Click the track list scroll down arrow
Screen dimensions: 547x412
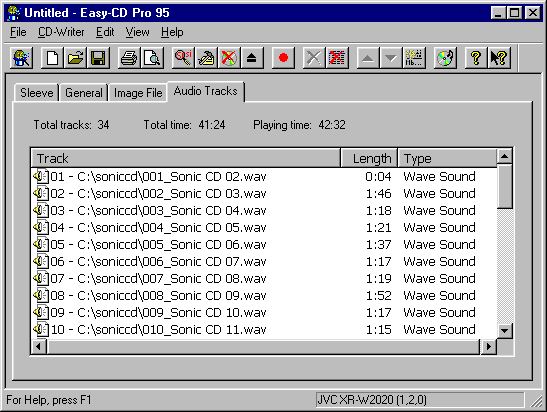coord(504,330)
